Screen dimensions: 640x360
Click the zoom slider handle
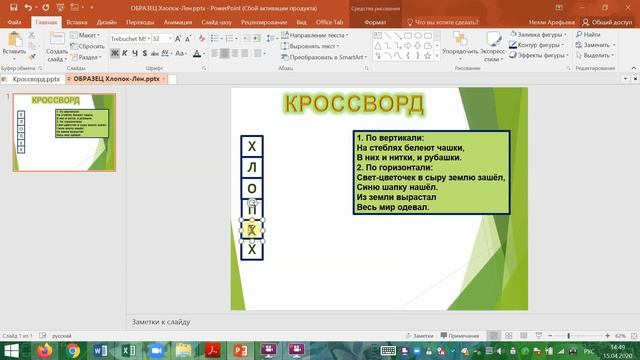[569, 336]
